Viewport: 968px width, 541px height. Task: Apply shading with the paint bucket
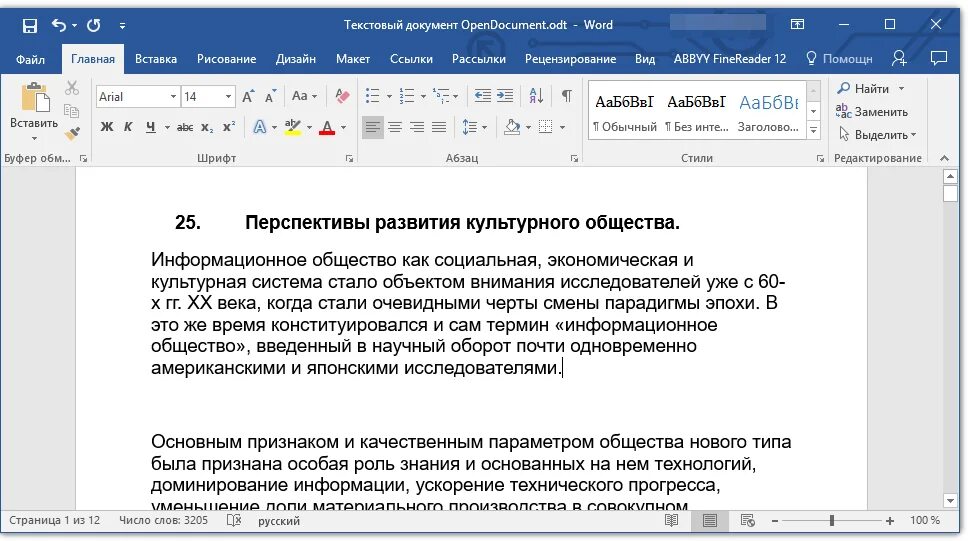point(512,127)
